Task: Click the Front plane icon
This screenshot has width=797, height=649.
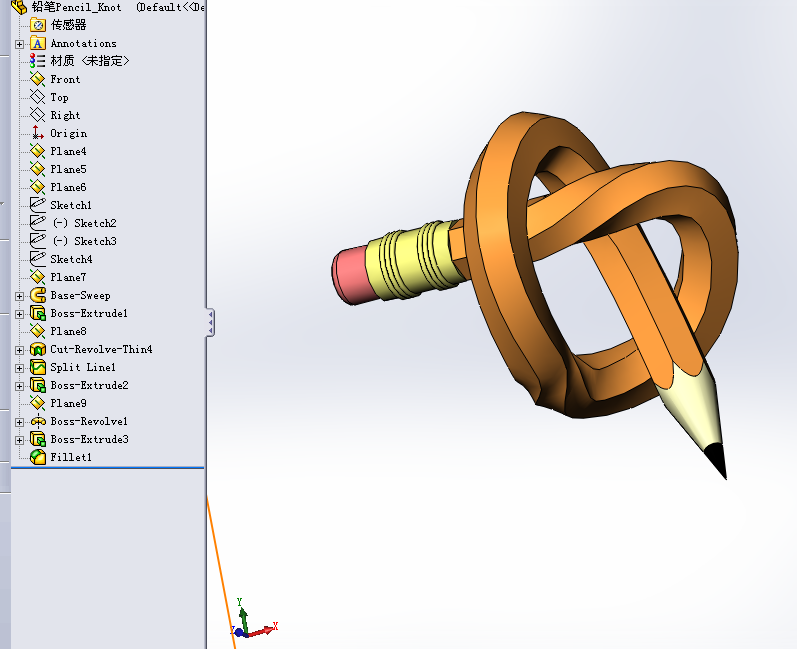Action: (x=38, y=79)
